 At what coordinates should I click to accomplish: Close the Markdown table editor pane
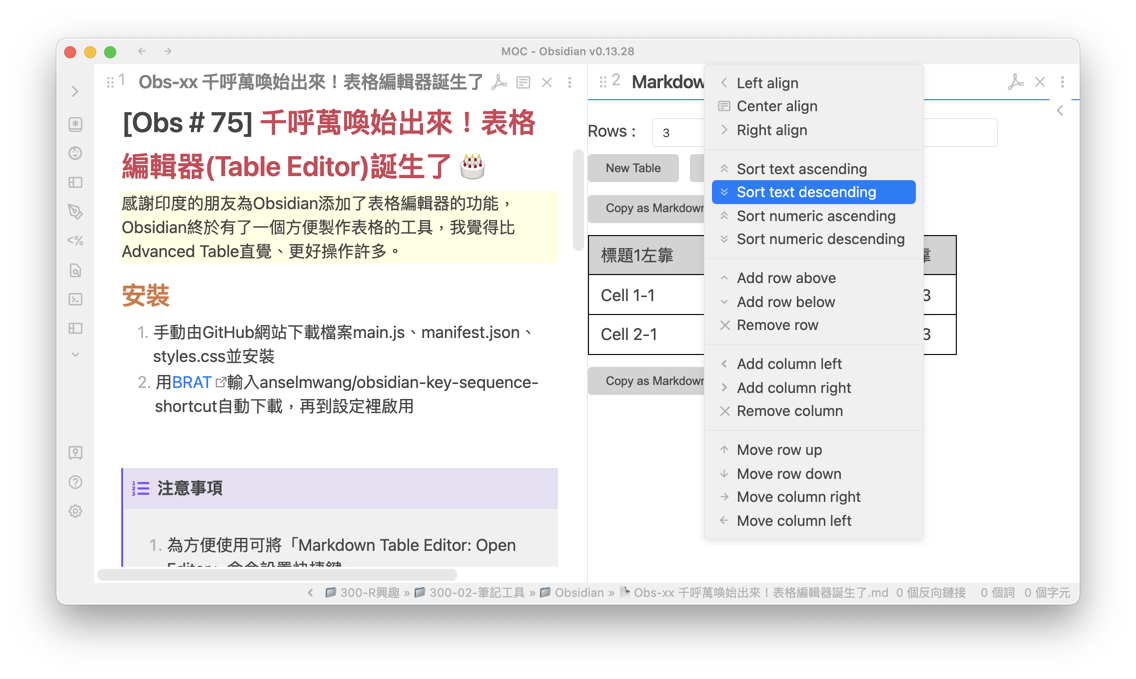[1040, 83]
